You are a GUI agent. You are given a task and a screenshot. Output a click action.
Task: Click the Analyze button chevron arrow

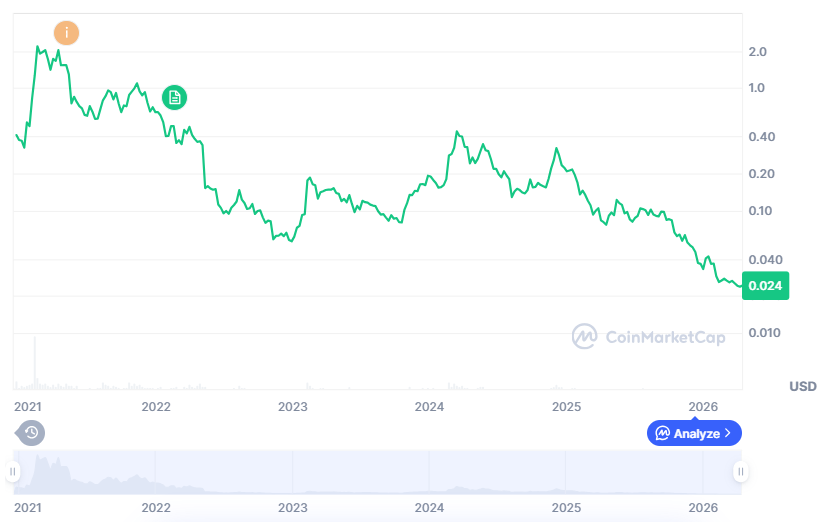click(728, 433)
